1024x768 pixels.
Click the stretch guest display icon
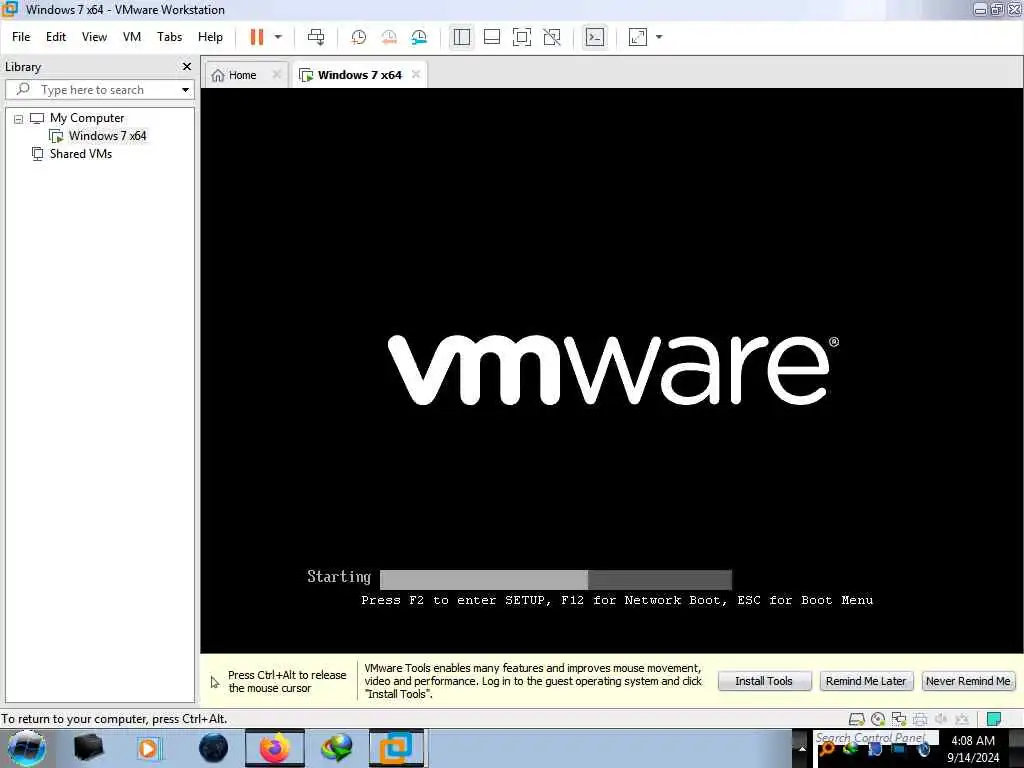[638, 37]
